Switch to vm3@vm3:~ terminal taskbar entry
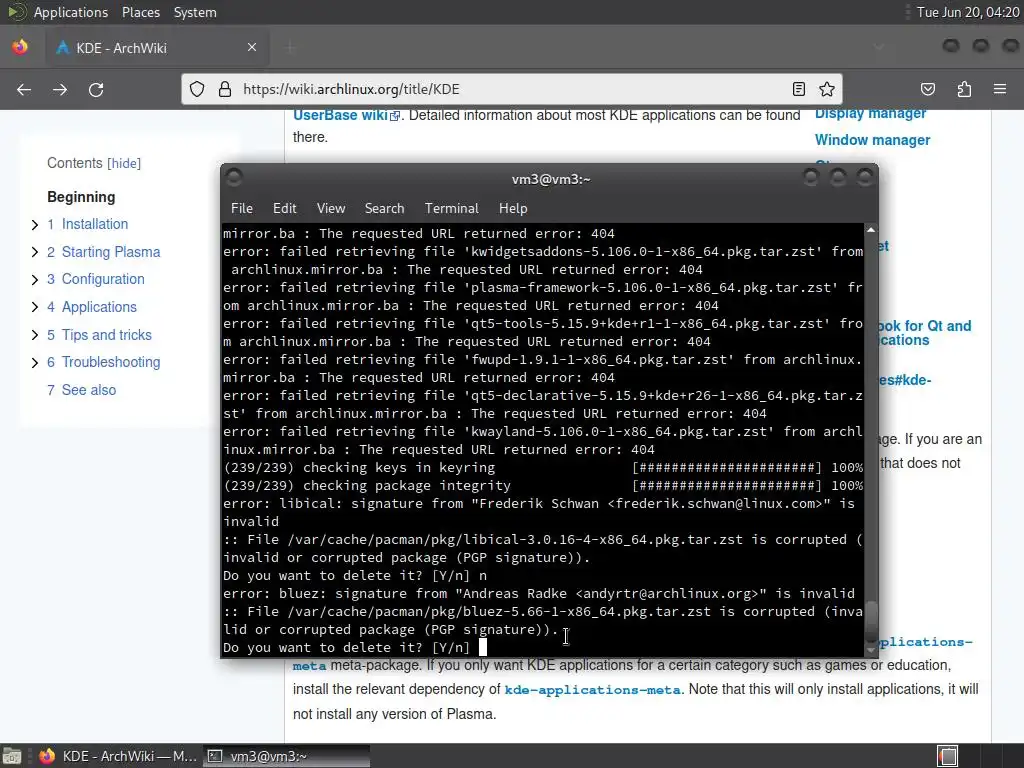Image resolution: width=1024 pixels, height=768 pixels. (286, 756)
